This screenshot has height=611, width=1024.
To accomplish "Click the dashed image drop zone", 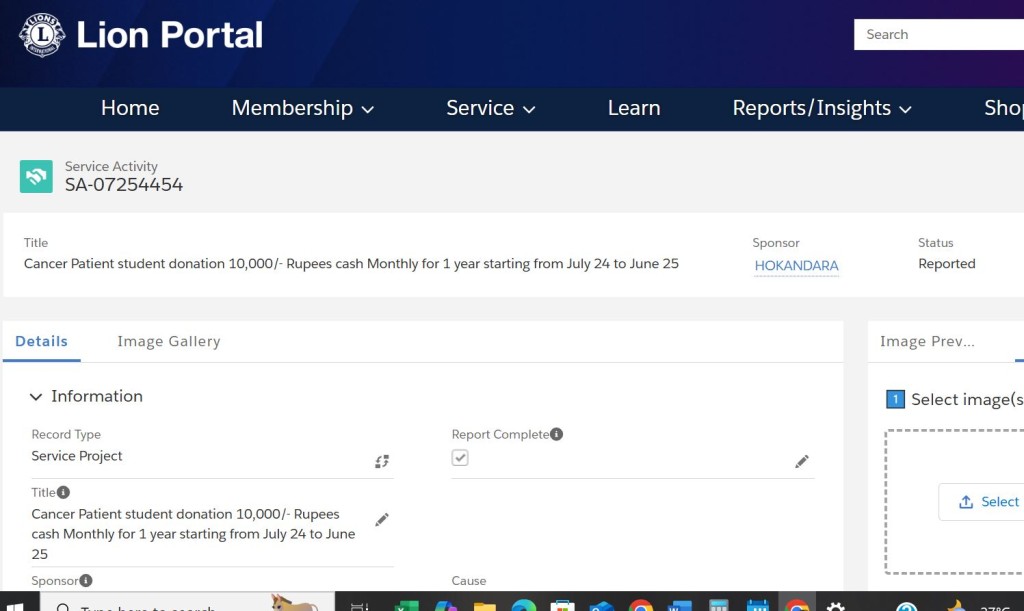I will pos(955,502).
